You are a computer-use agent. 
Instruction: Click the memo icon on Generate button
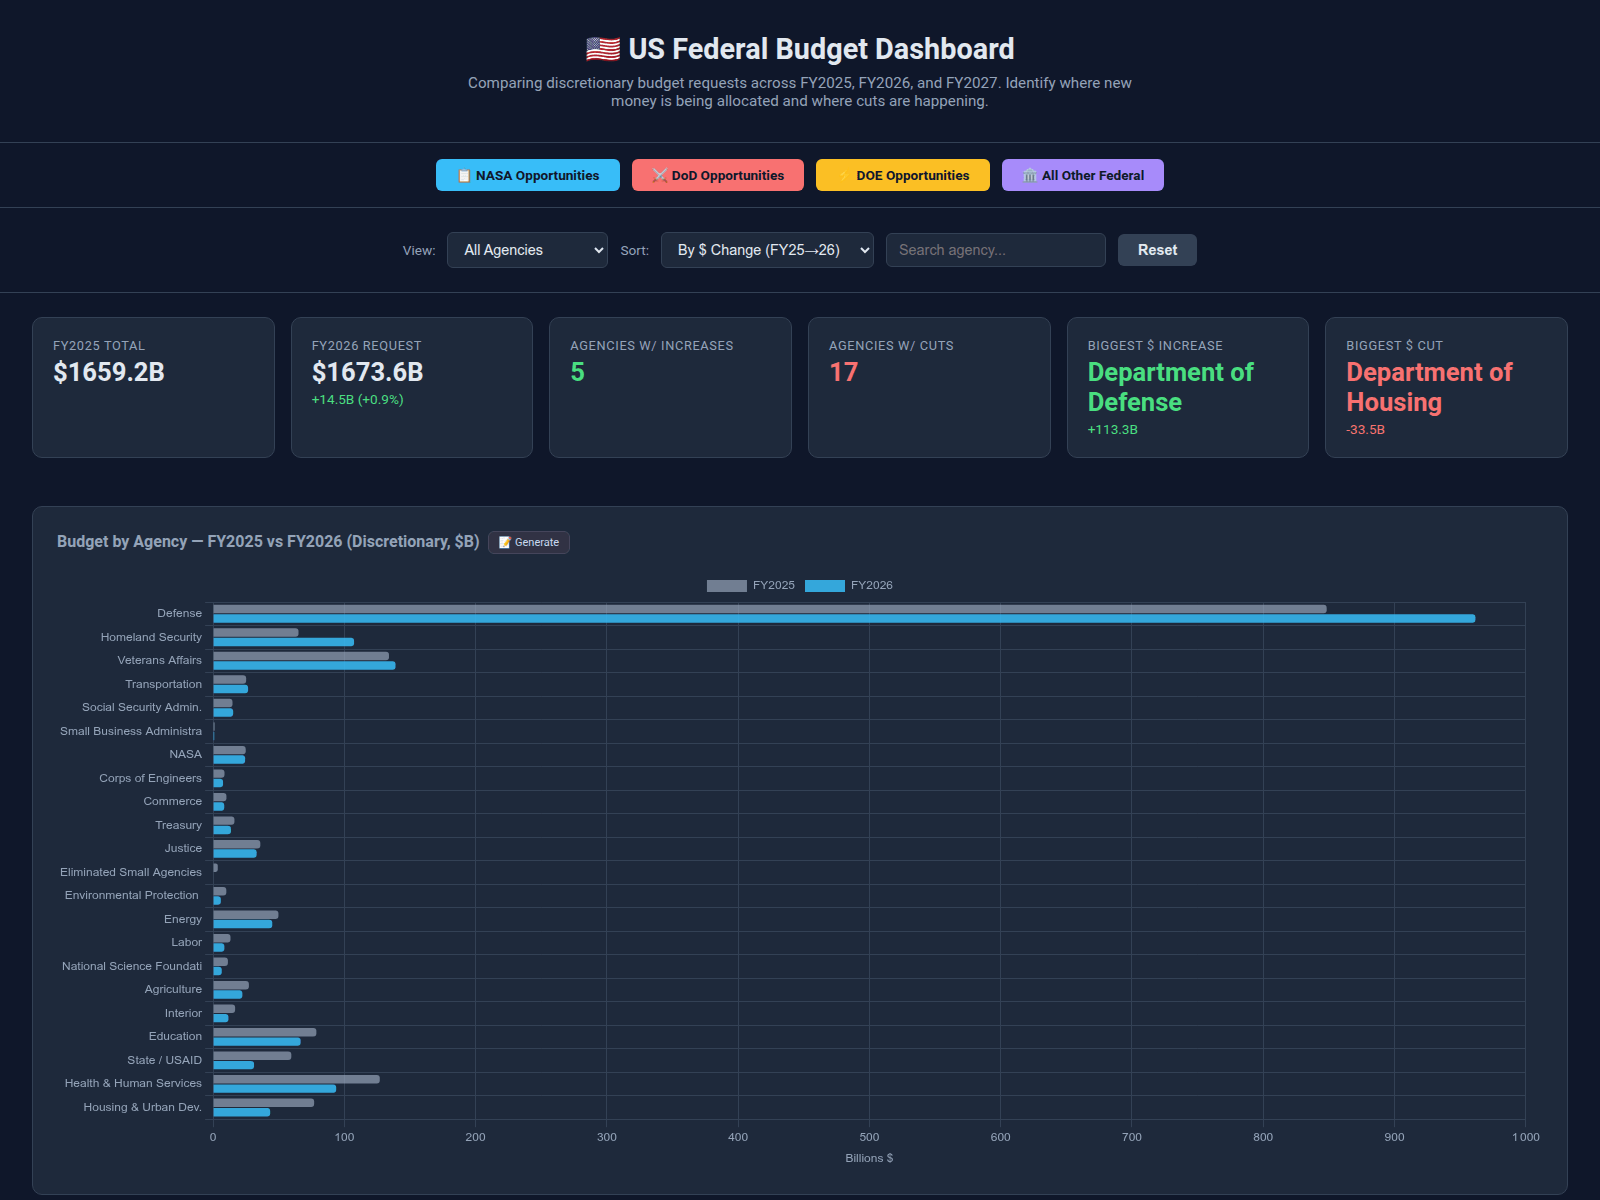pos(505,542)
